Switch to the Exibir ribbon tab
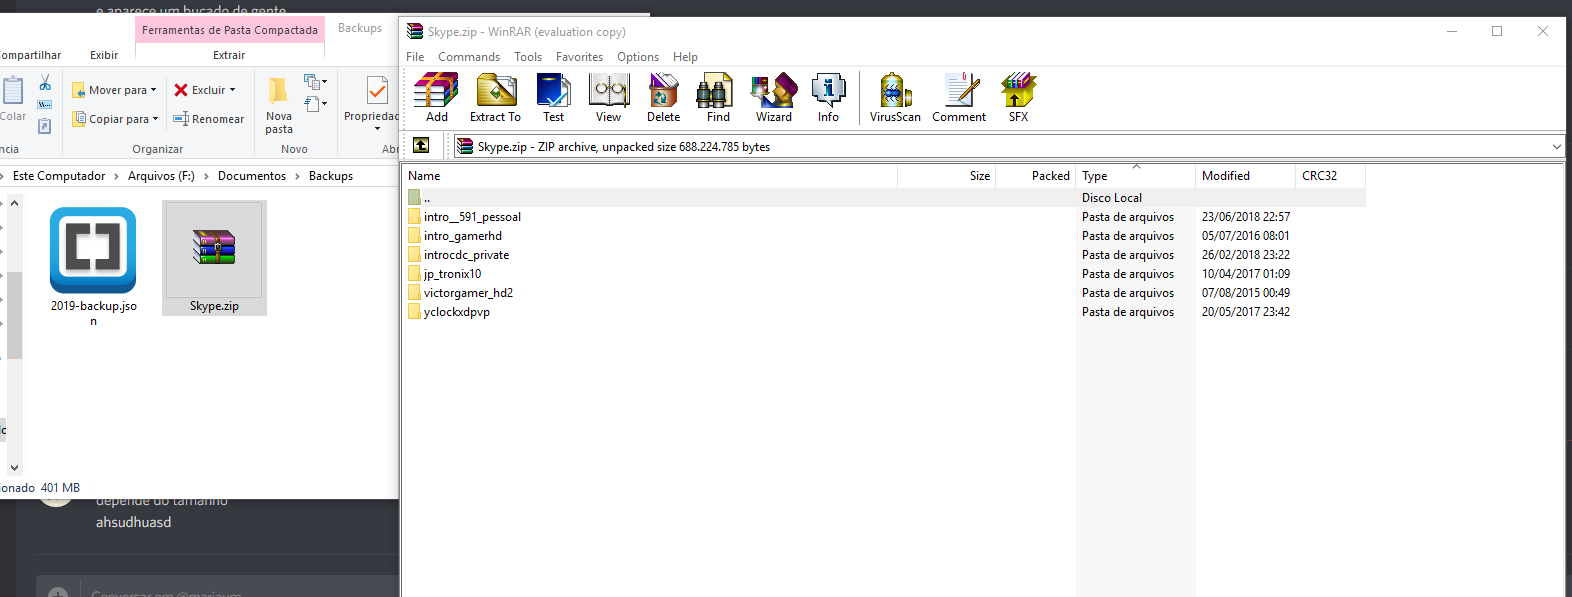Screen dimensions: 1572x597 pyautogui.click(x=104, y=55)
